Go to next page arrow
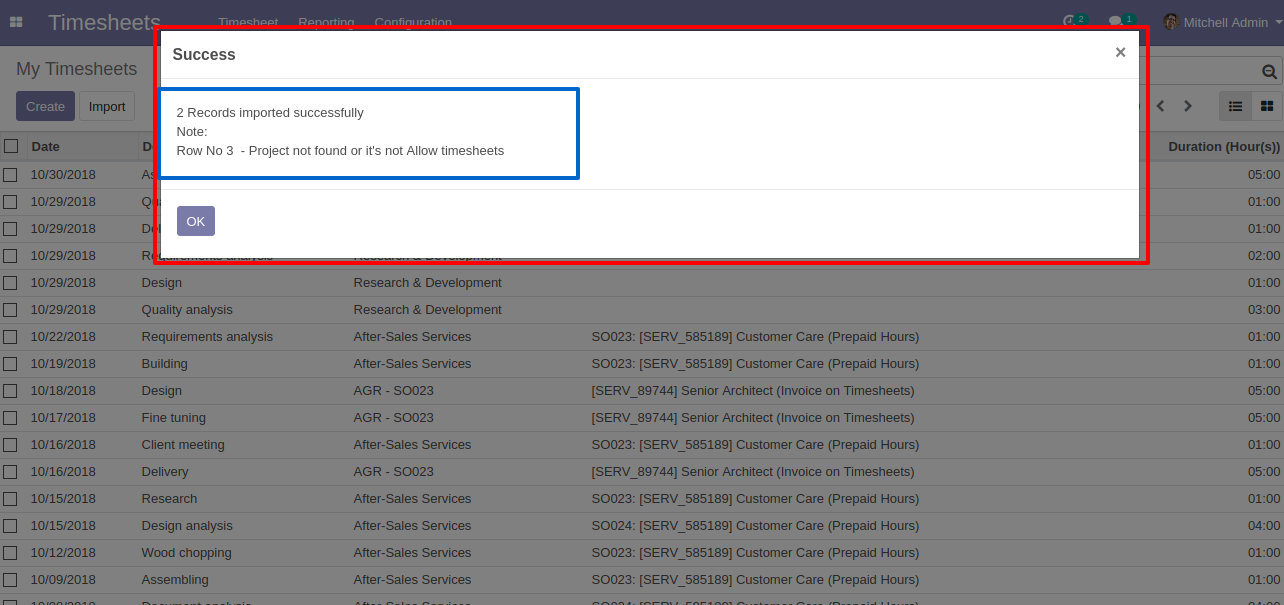 point(1188,106)
